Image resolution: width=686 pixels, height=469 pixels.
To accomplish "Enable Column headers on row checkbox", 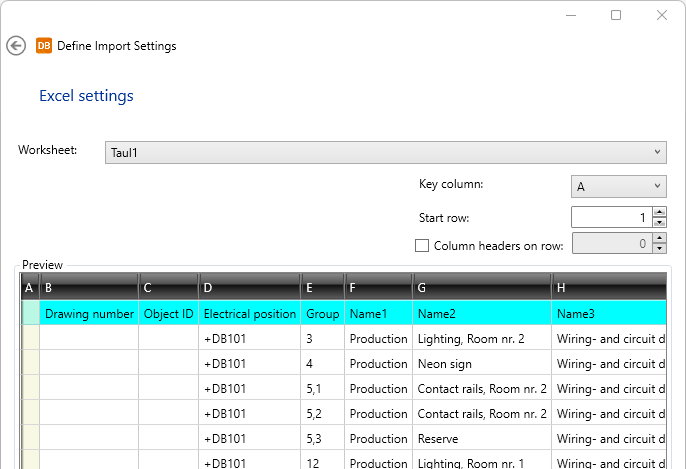I will point(423,245).
